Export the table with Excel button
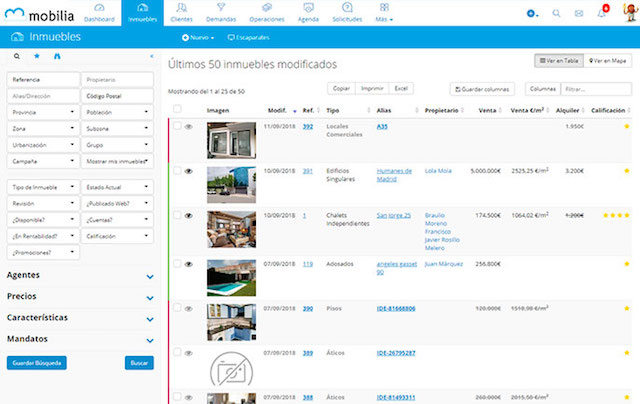Image resolution: width=640 pixels, height=404 pixels. pyautogui.click(x=401, y=89)
